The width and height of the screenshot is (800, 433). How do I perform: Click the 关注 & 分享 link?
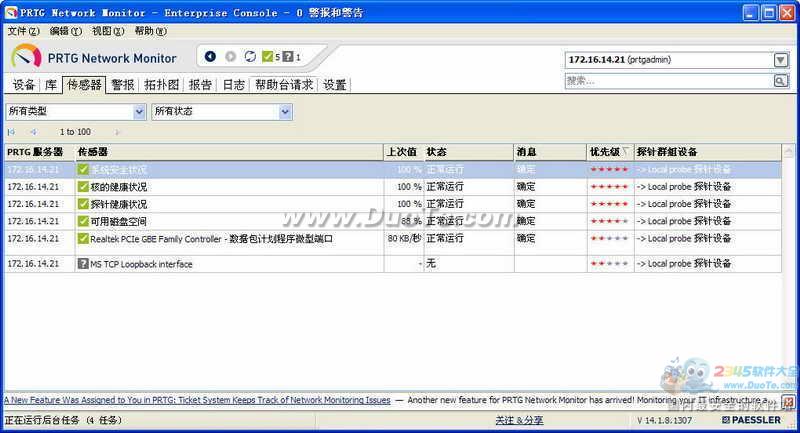(x=519, y=420)
